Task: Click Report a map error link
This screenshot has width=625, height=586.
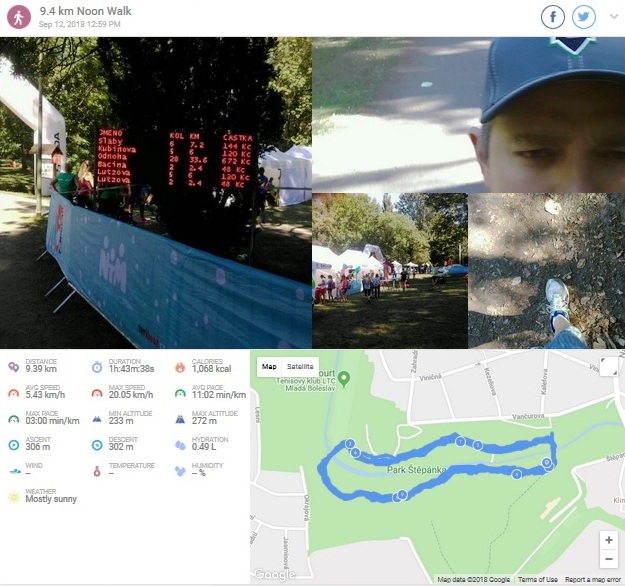Action: pos(593,580)
